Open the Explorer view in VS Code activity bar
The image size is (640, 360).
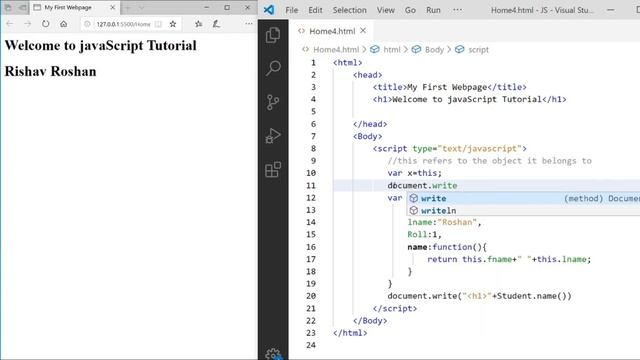tap(273, 35)
